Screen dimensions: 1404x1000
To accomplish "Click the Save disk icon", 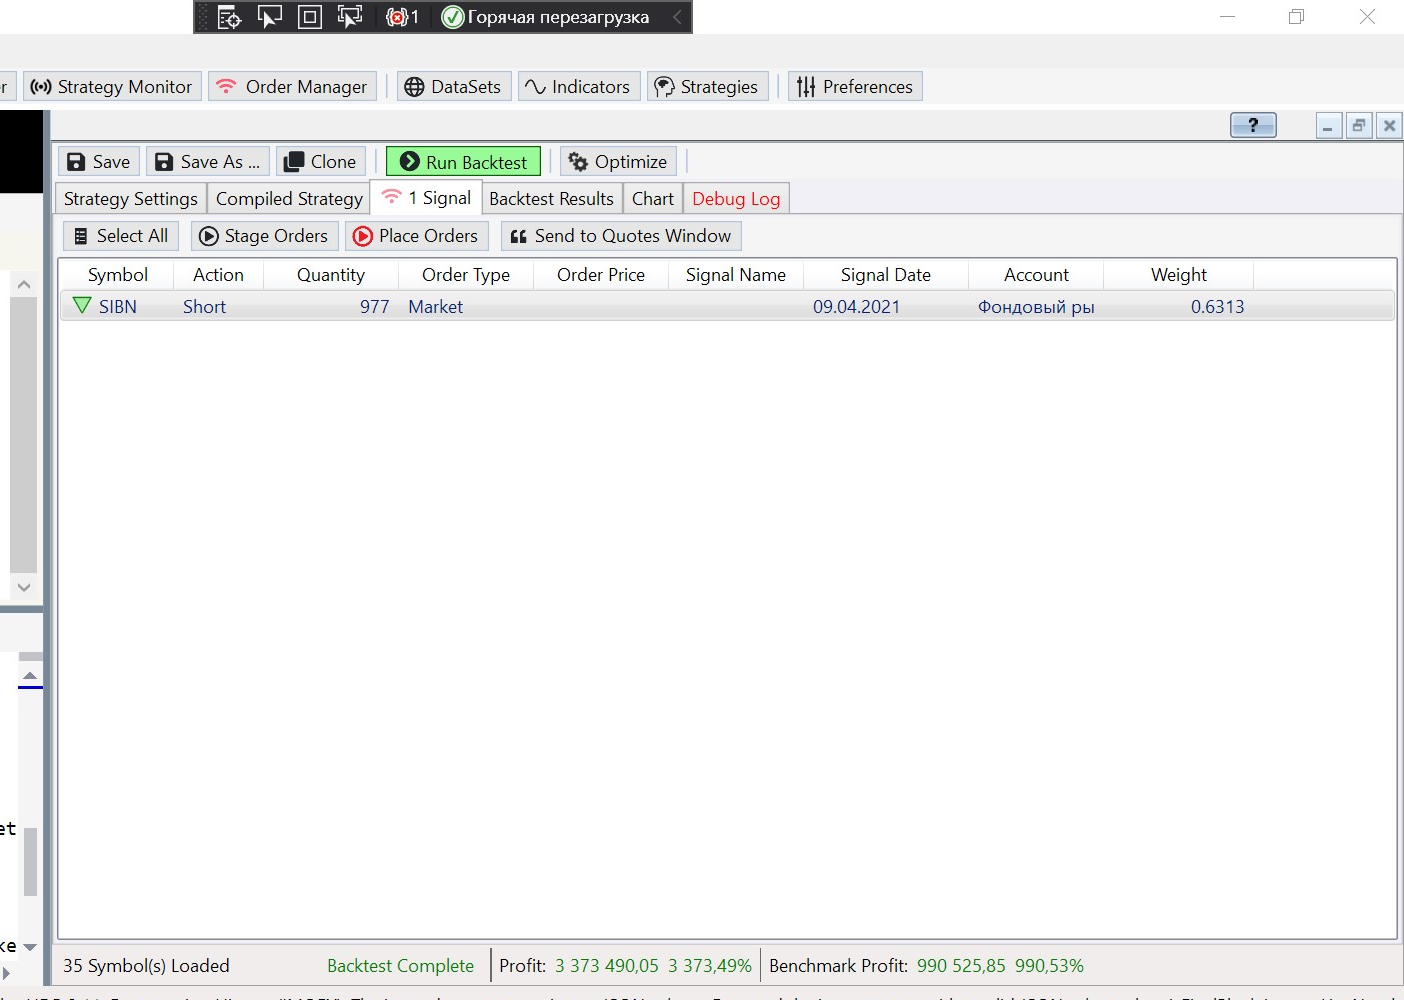I will coord(77,162).
